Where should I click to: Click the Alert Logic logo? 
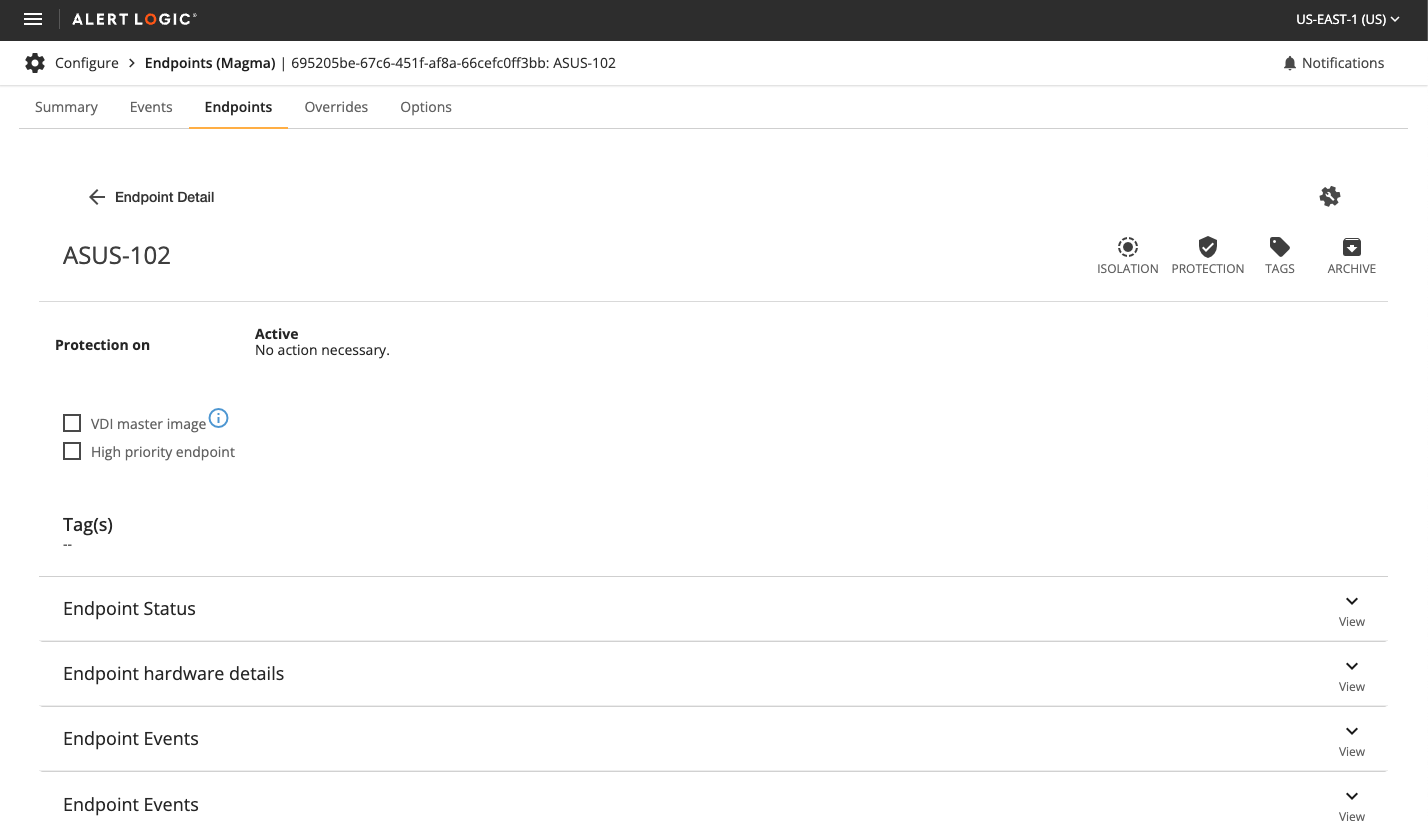point(134,19)
